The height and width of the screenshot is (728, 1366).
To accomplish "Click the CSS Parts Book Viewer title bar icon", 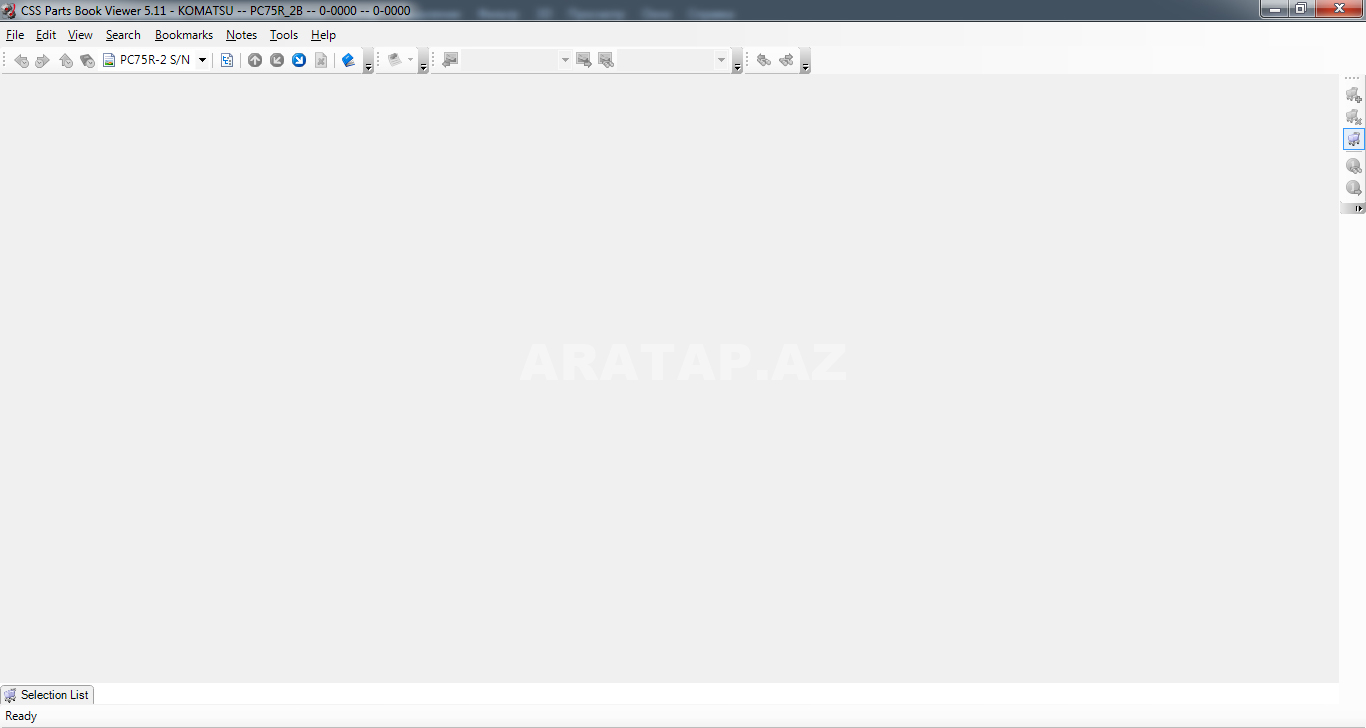I will 10,11.
